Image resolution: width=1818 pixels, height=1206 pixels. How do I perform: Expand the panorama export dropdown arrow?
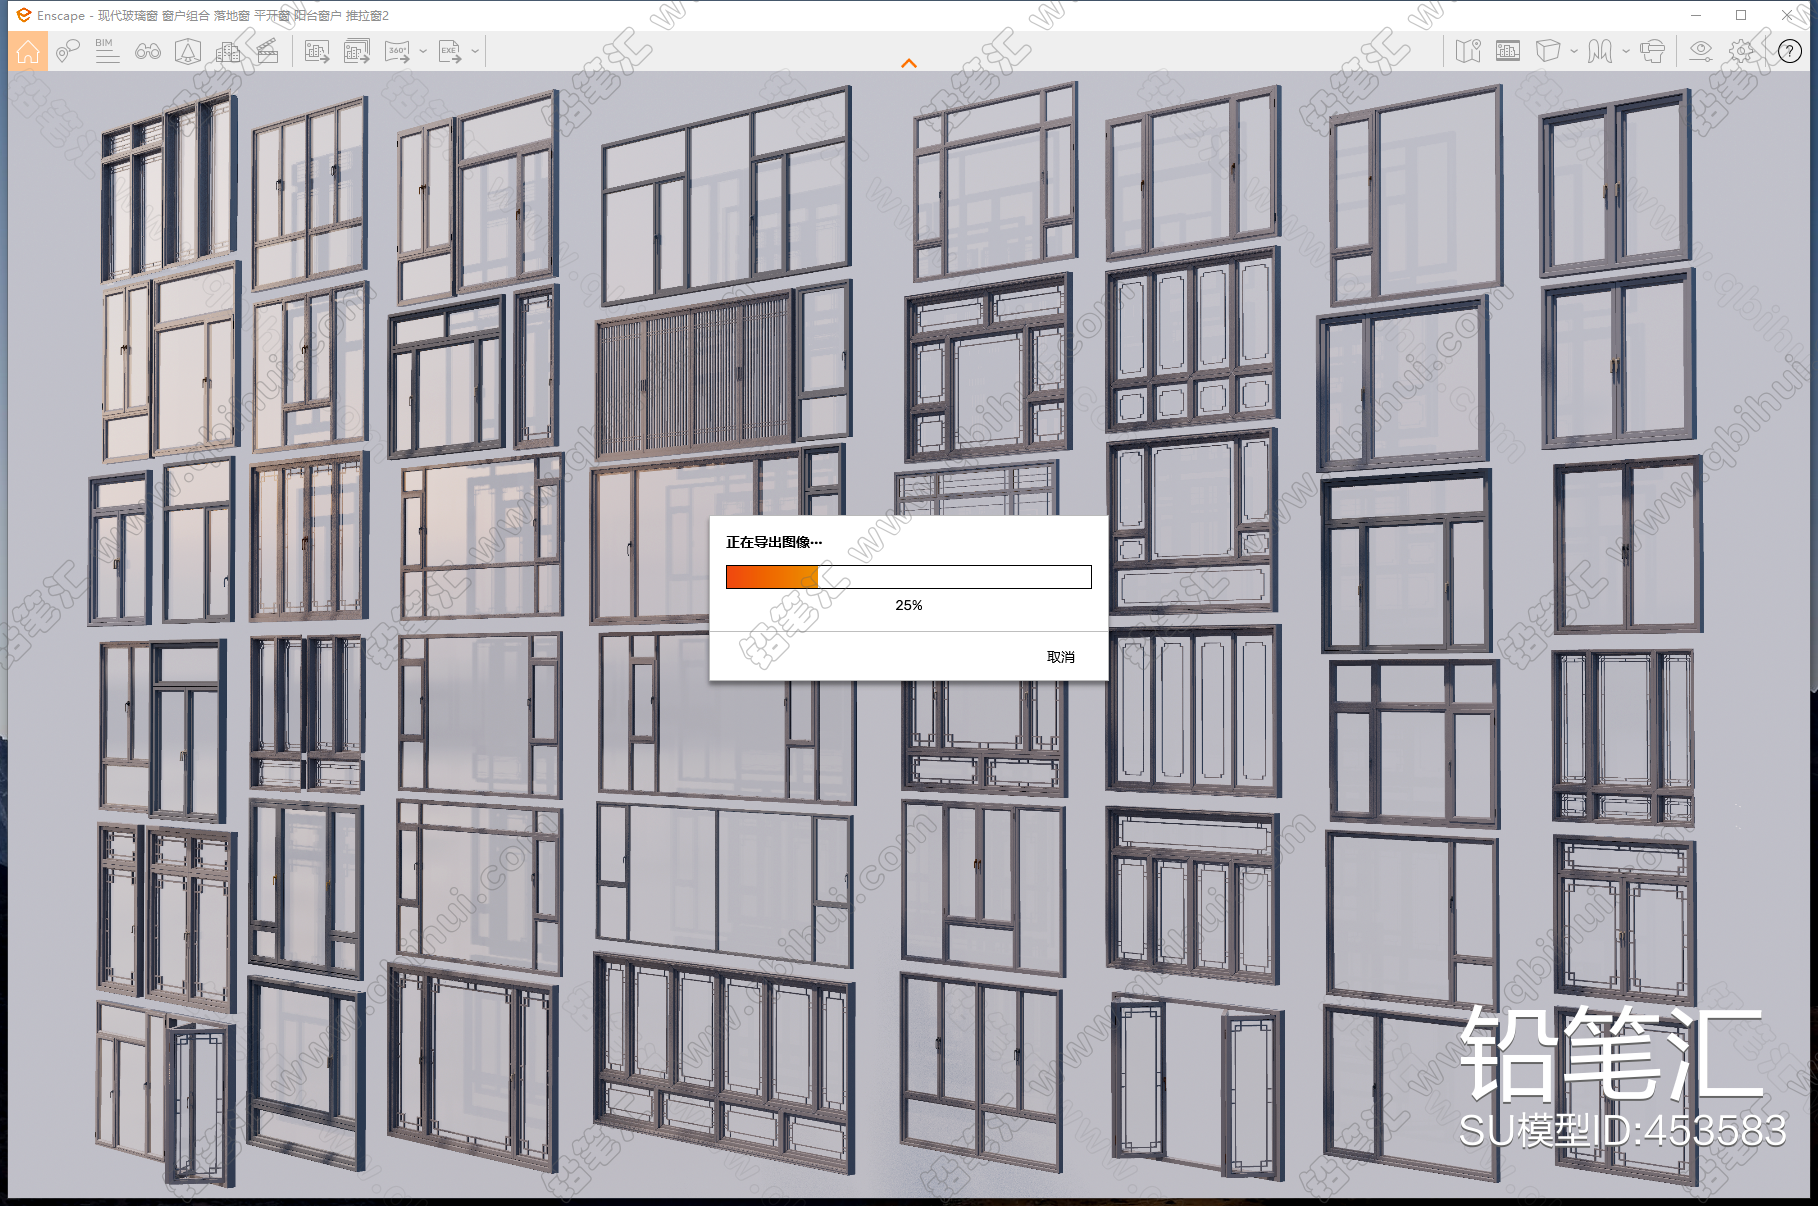coord(423,52)
